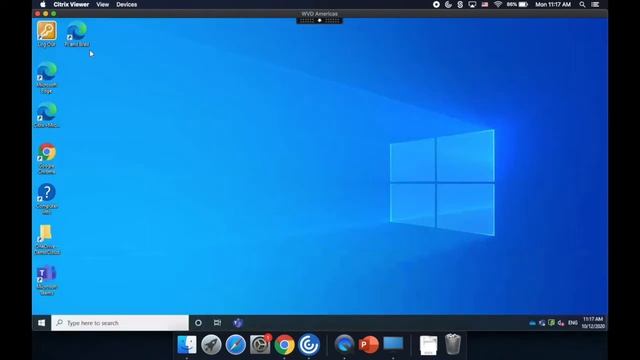Open the View menu

(x=102, y=4)
